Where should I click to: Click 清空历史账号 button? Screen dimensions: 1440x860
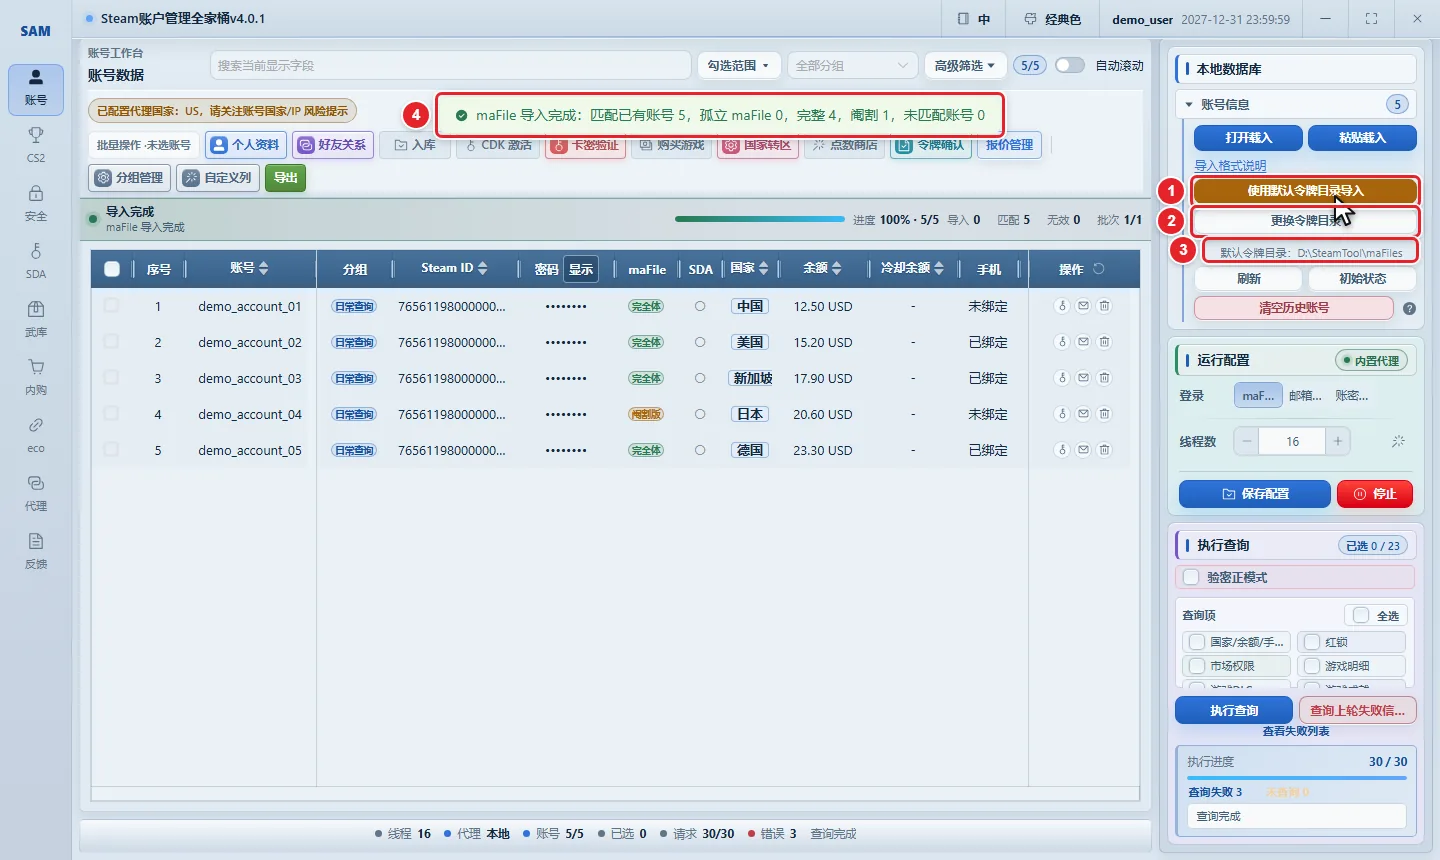[x=1294, y=308]
